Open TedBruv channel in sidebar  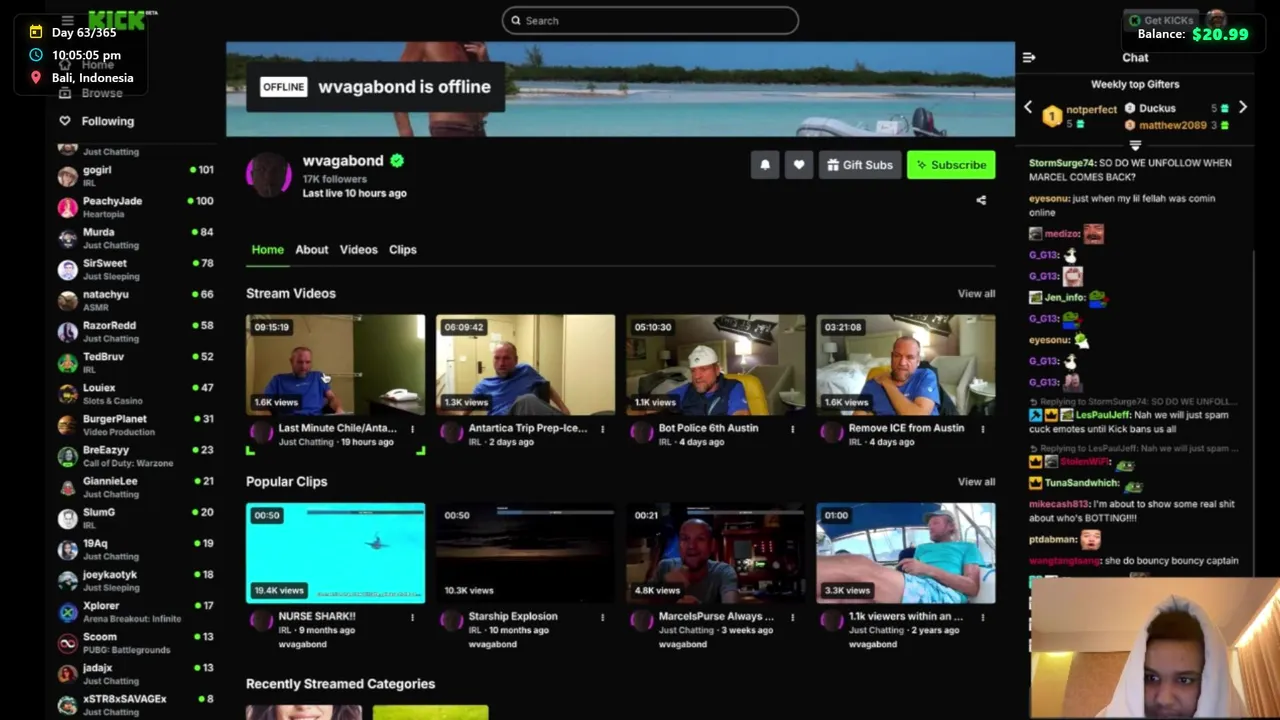click(135, 362)
